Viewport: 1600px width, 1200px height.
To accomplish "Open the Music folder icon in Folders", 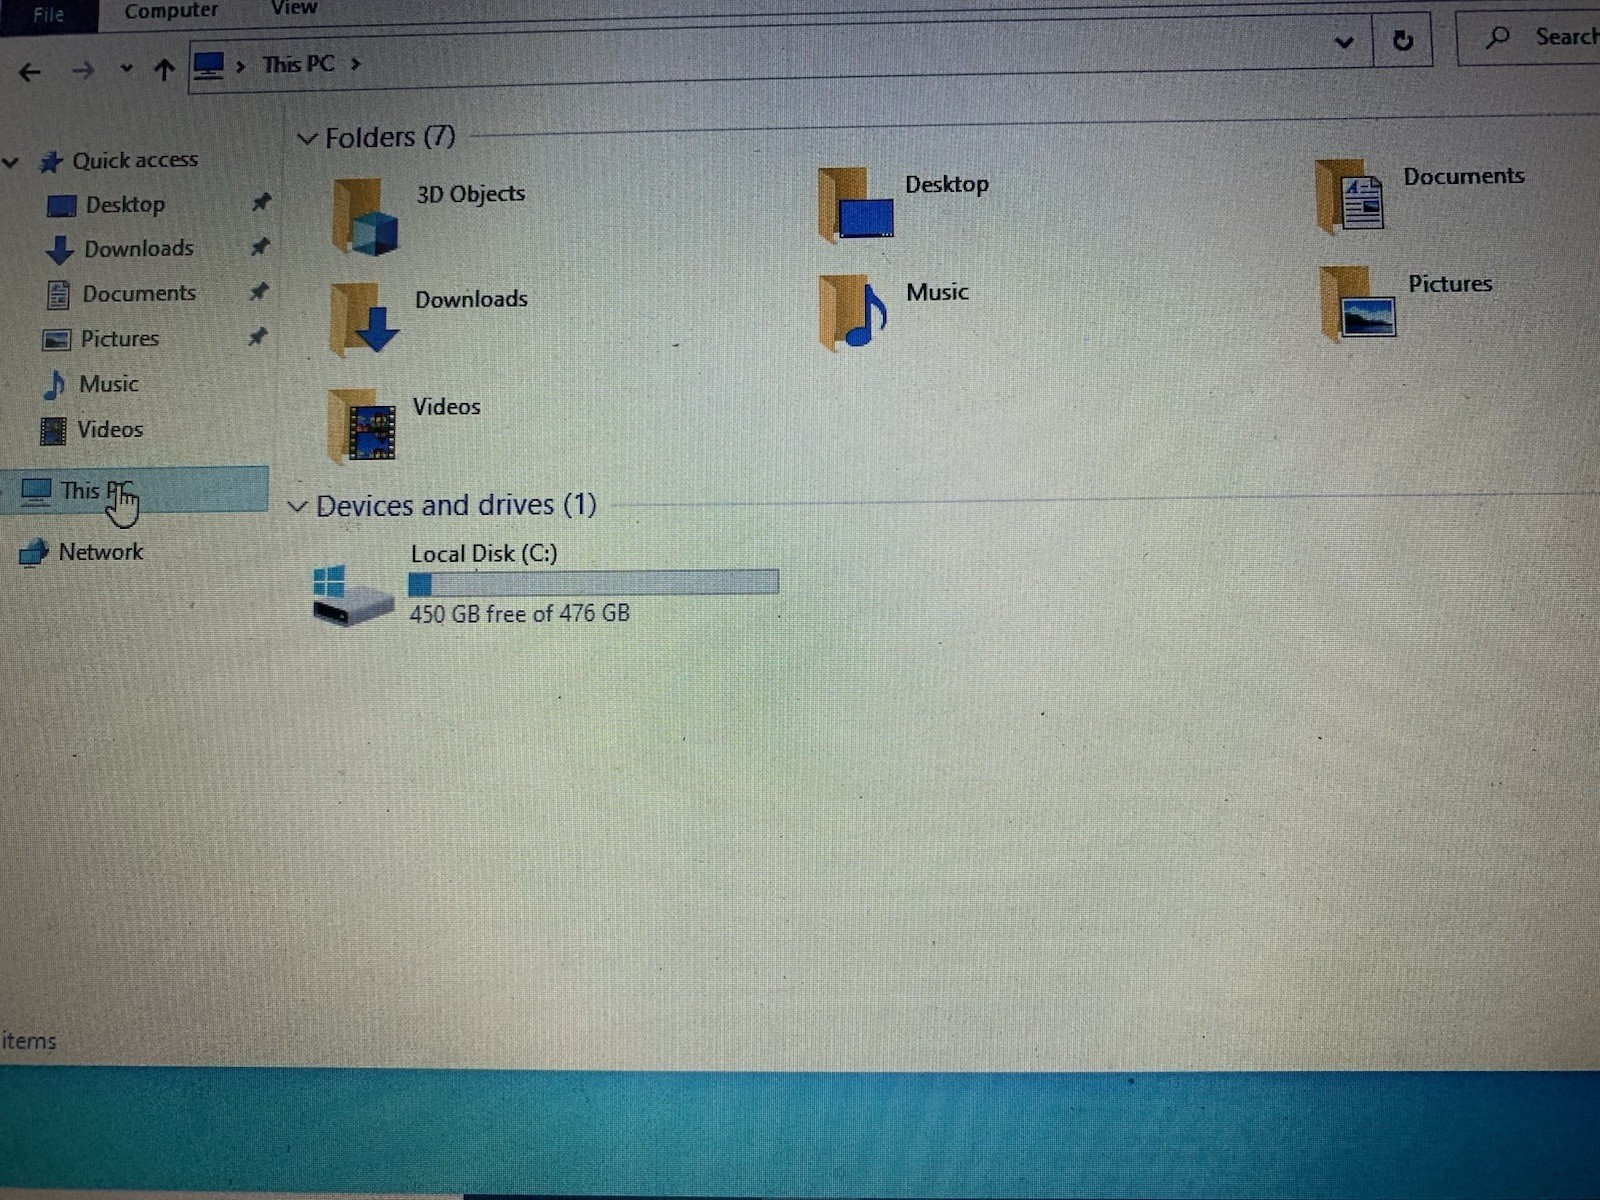I will point(853,312).
